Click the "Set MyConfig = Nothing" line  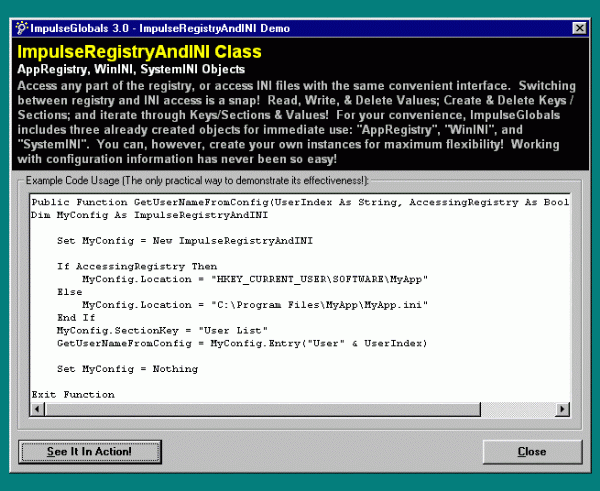pyautogui.click(x=127, y=369)
